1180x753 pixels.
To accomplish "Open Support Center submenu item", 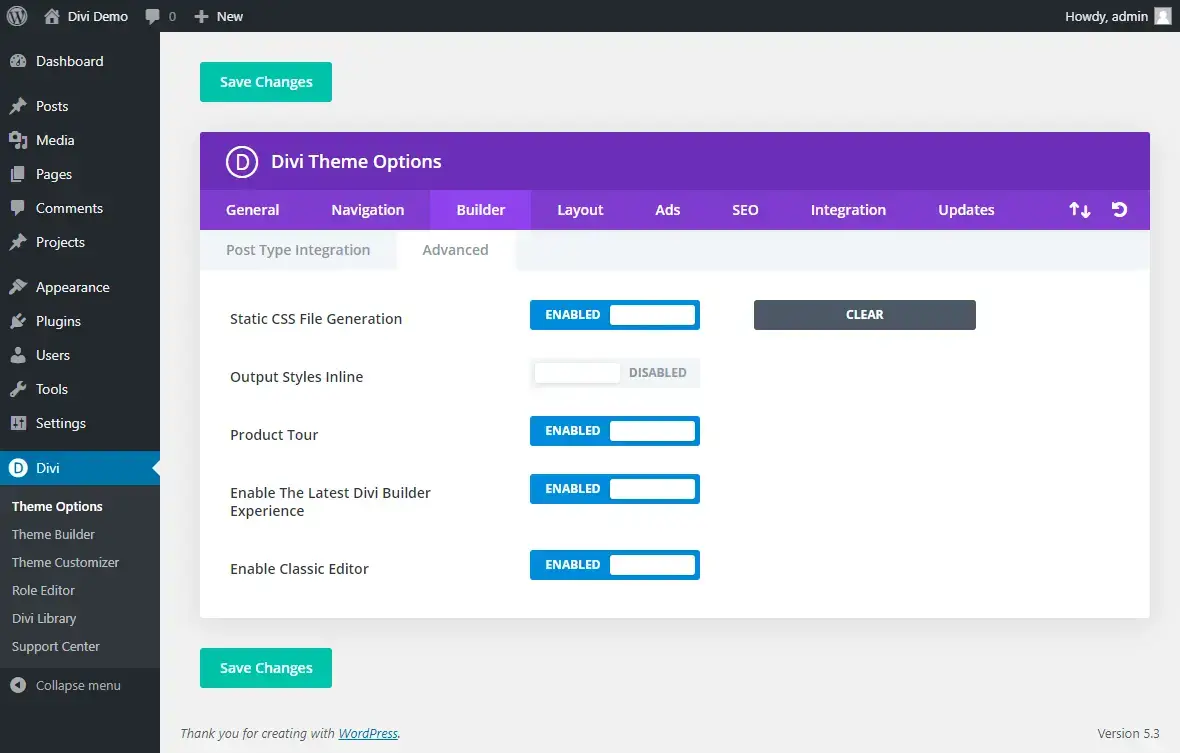I will pos(56,646).
